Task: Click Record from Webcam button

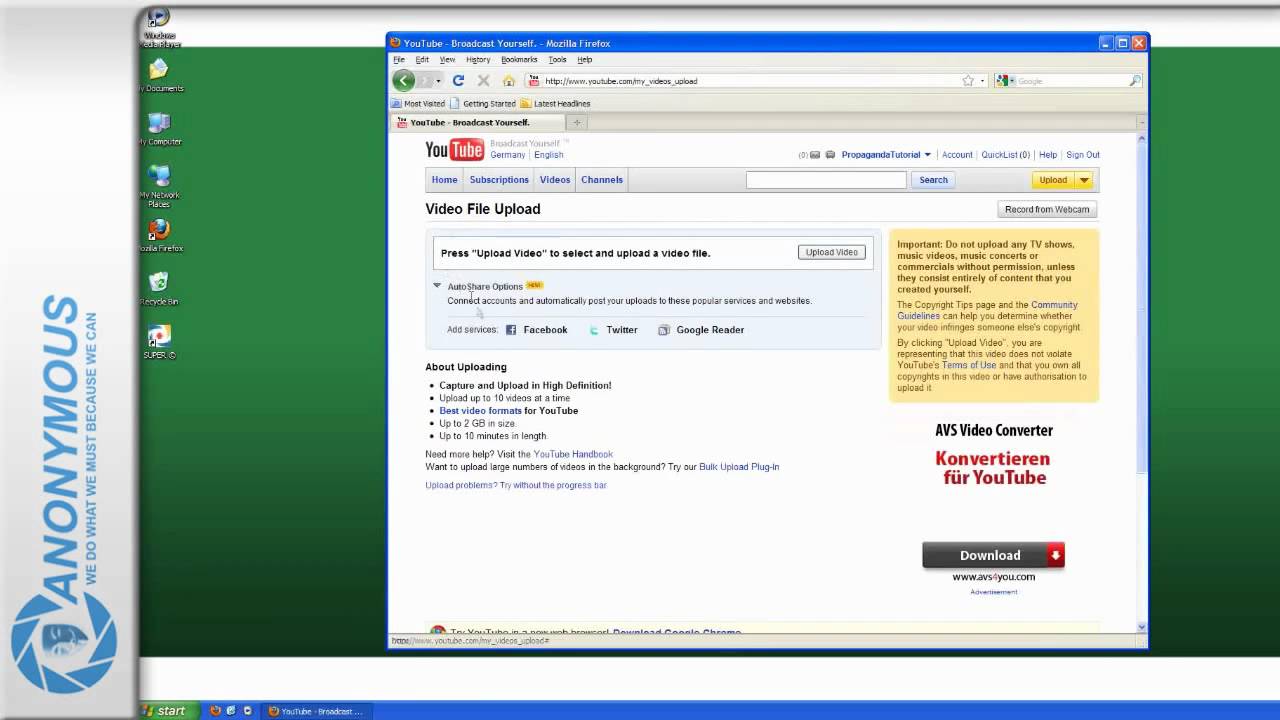Action: point(1047,209)
